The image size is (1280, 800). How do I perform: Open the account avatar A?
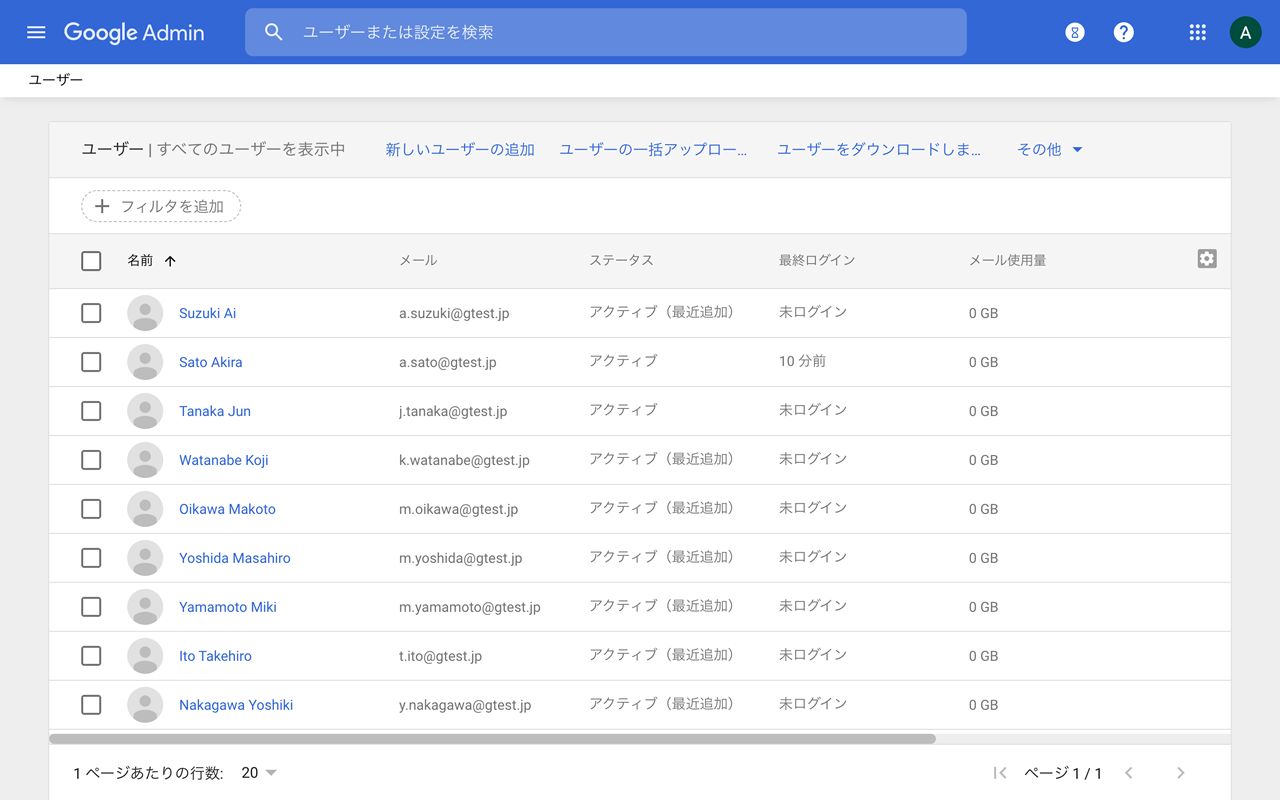pos(1245,32)
